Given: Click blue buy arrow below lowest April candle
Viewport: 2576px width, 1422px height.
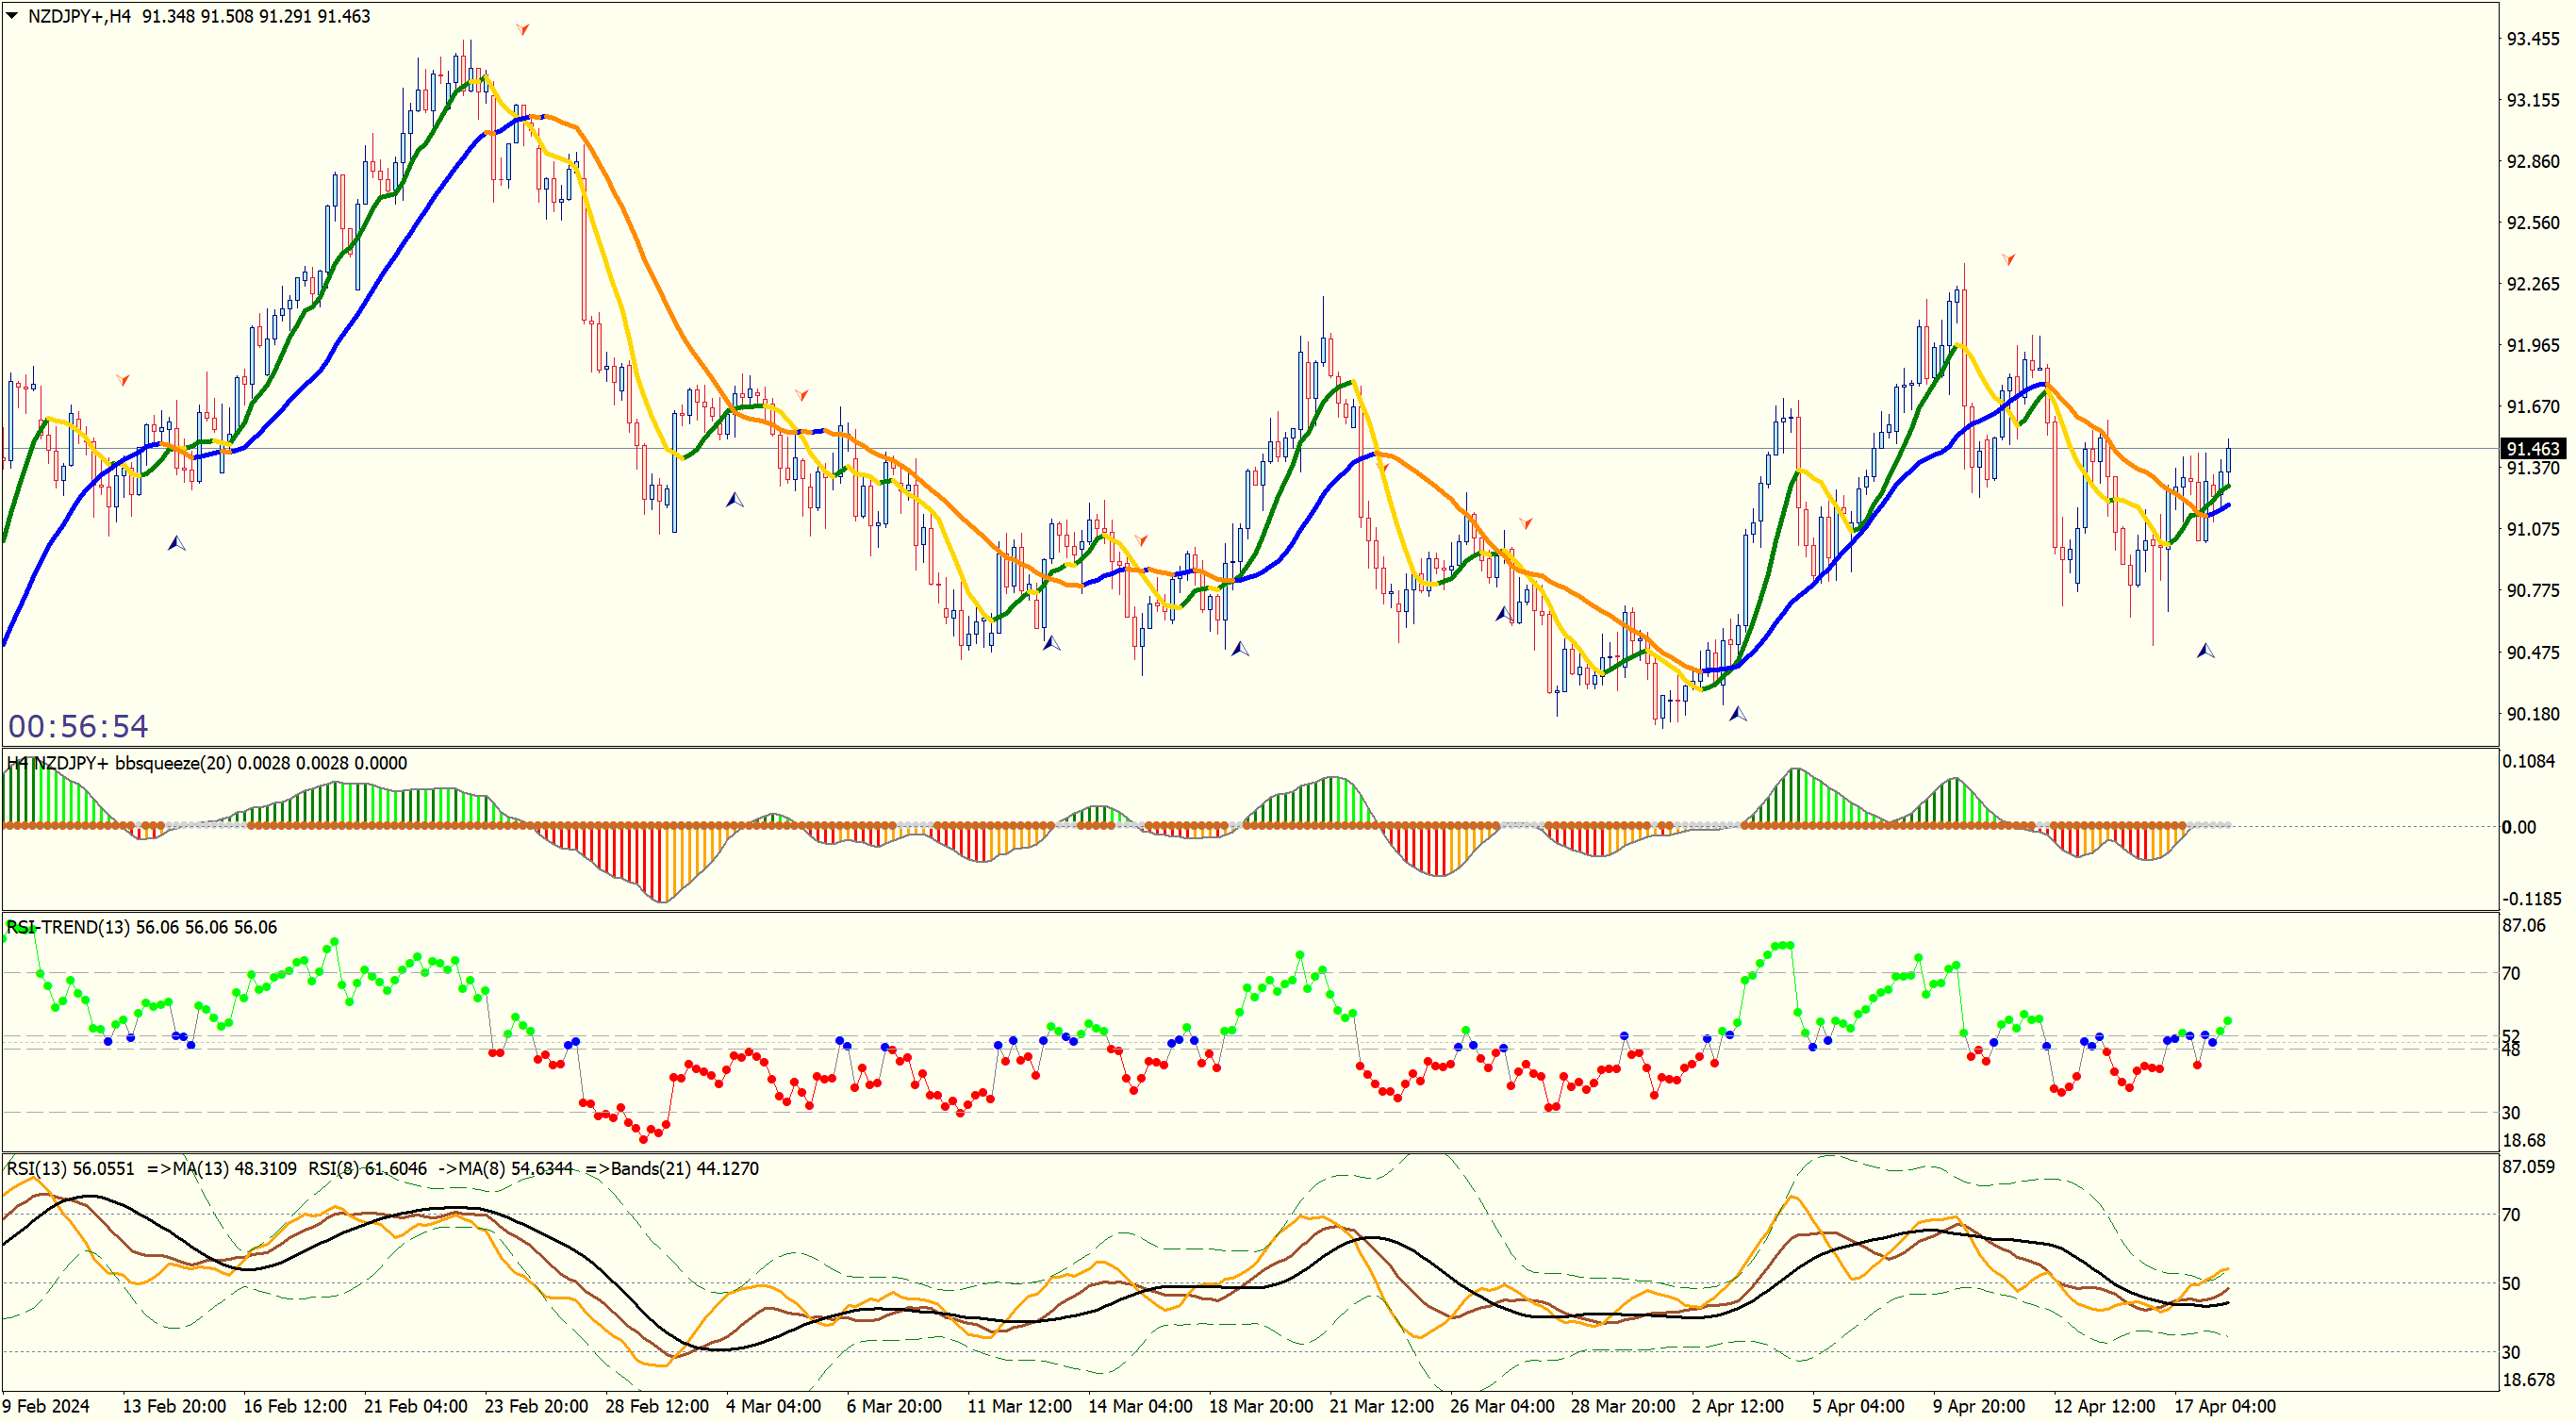Looking at the screenshot, I should point(1738,714).
